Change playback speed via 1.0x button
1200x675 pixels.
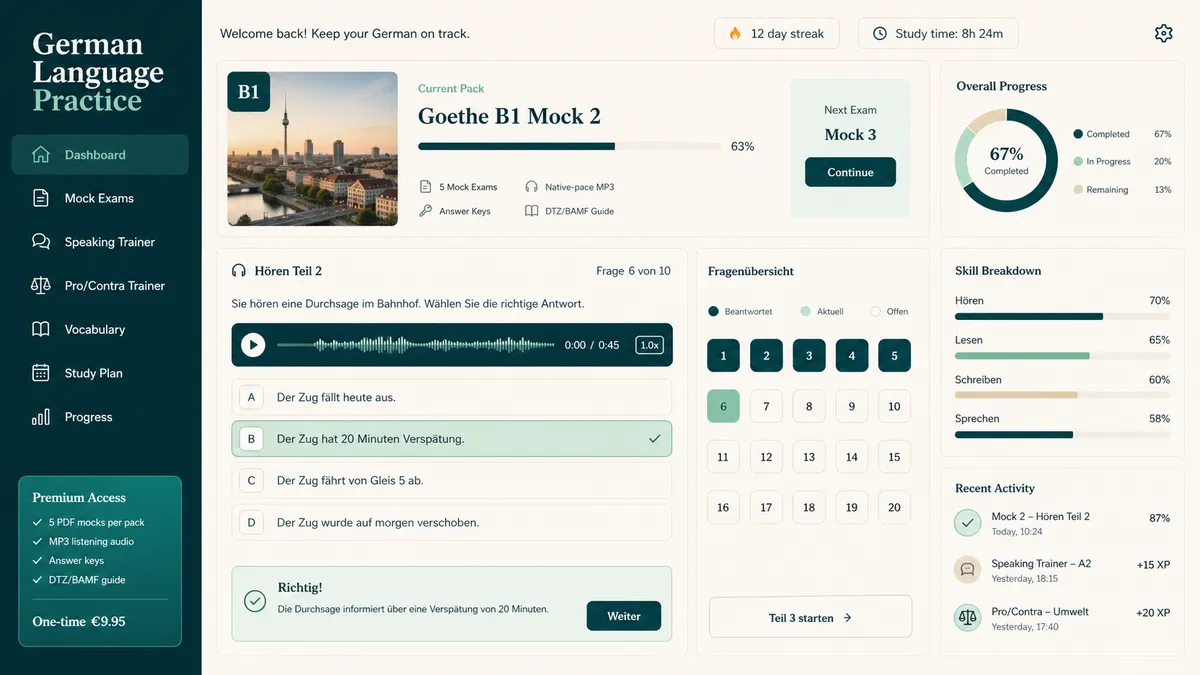[649, 345]
